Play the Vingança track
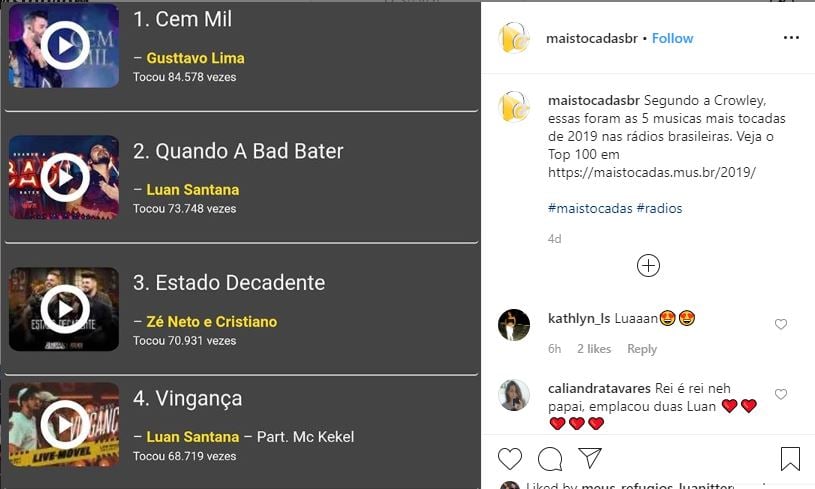The height and width of the screenshot is (489, 815). pos(64,425)
